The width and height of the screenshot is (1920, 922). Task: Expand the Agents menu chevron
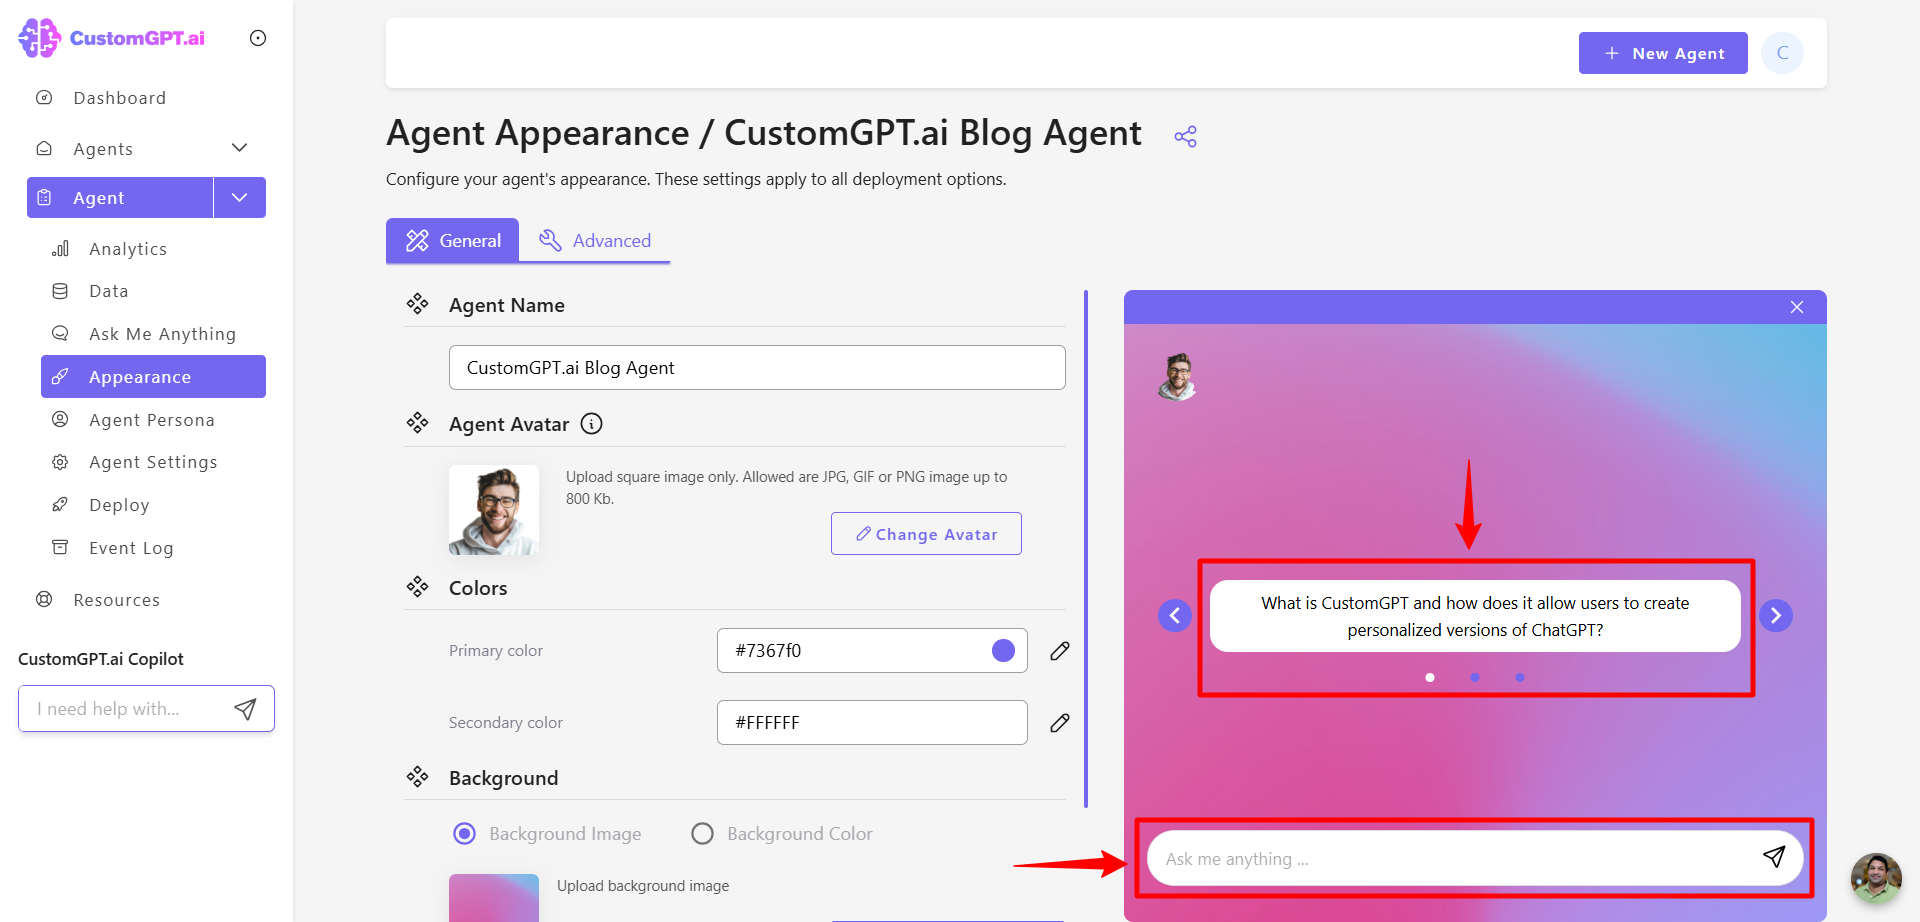pos(240,148)
